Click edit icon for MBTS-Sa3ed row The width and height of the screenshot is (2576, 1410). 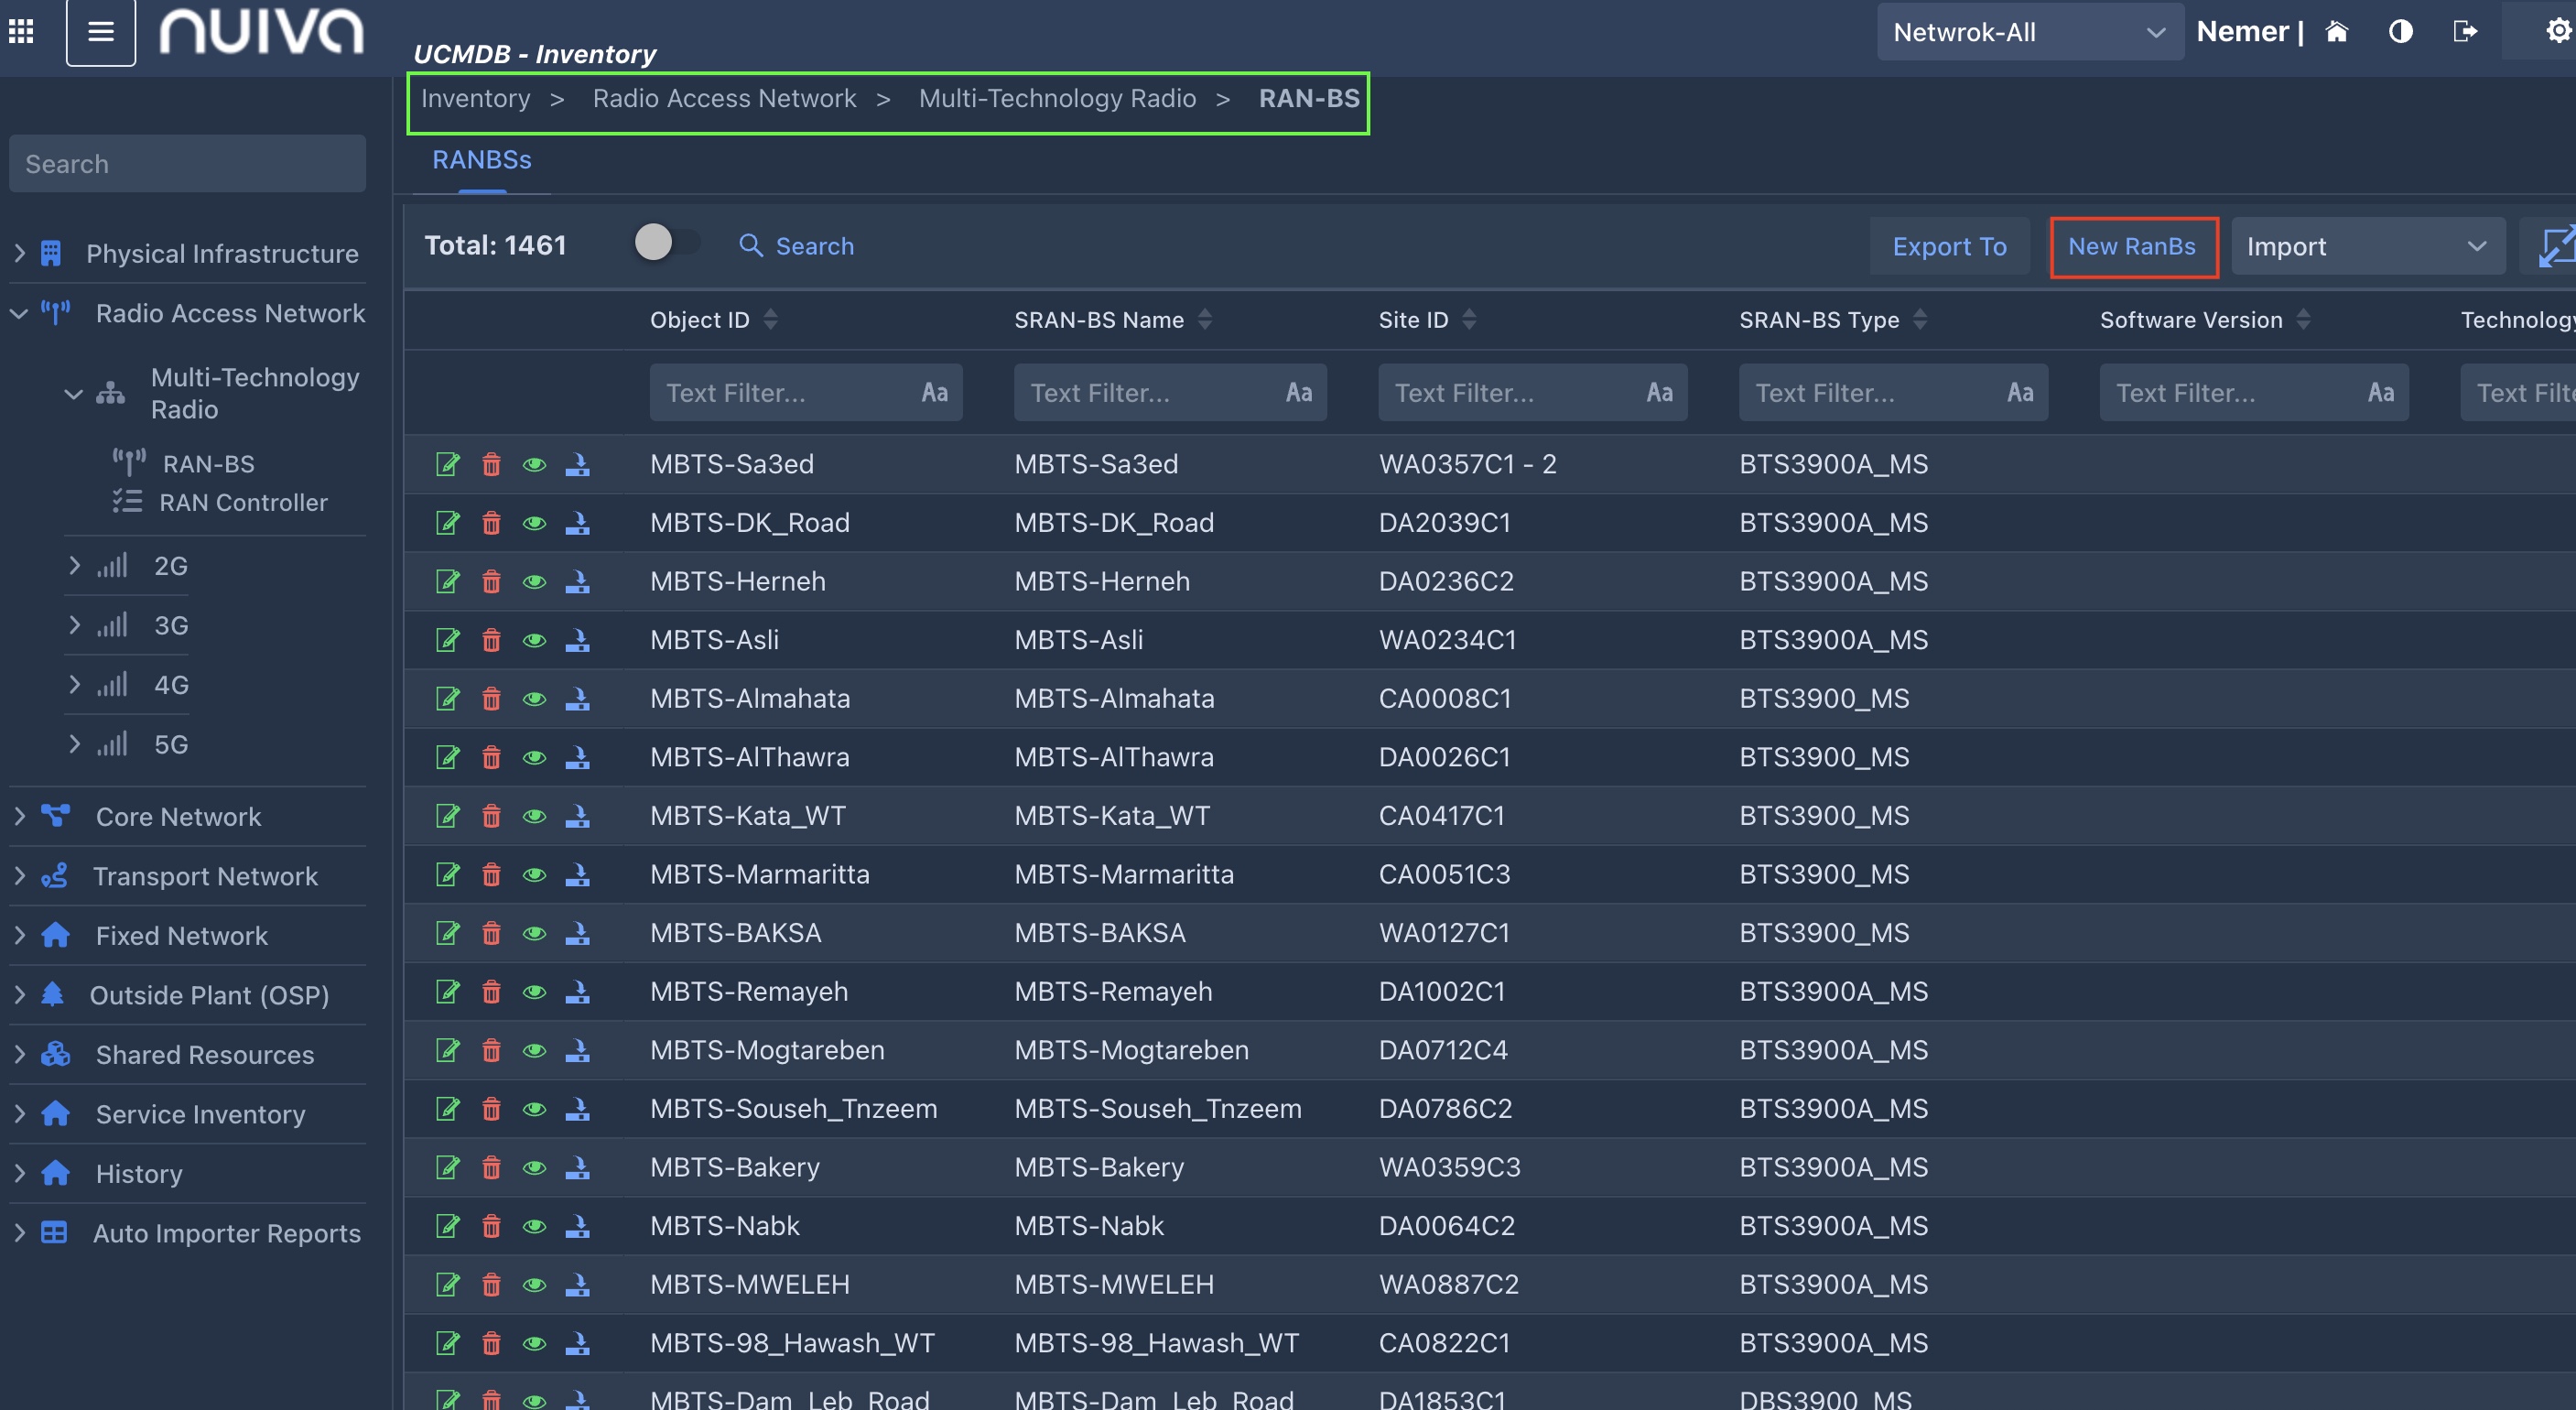click(x=447, y=464)
